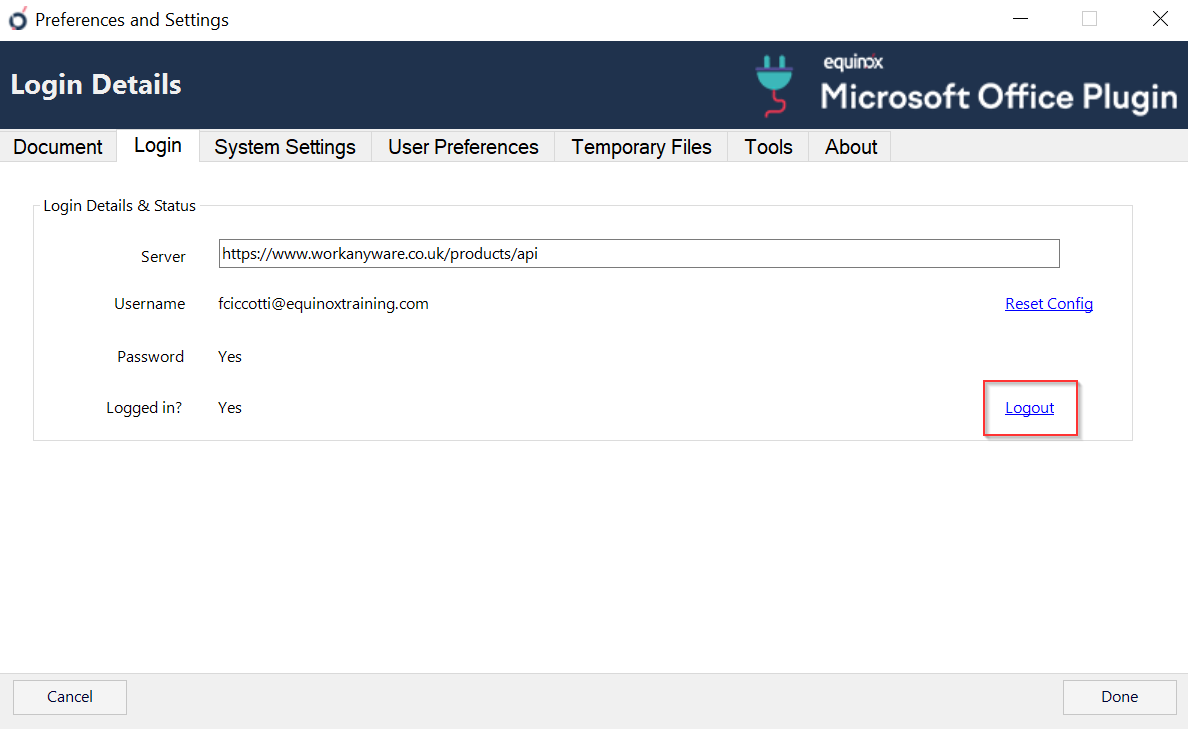
Task: Go to User Preferences tab
Action: pyautogui.click(x=463, y=146)
